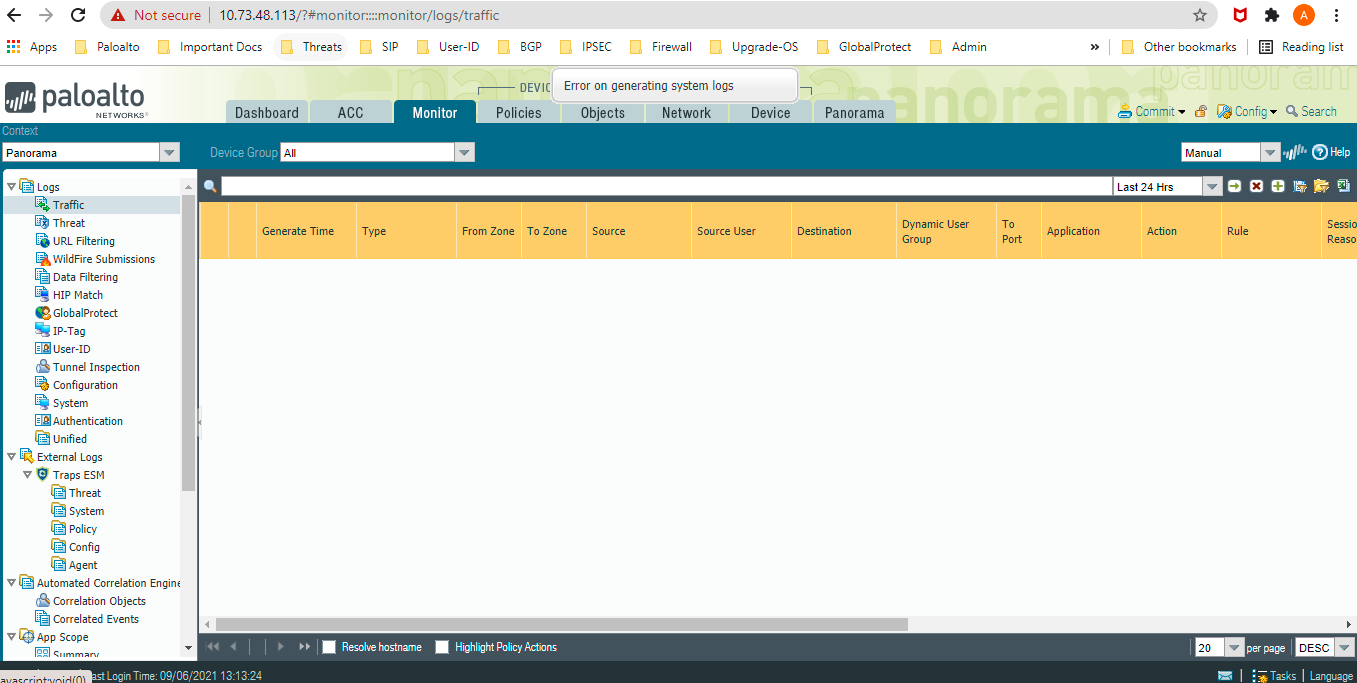The image size is (1357, 683).
Task: Open the DESC sort order dropdown
Action: point(1344,647)
